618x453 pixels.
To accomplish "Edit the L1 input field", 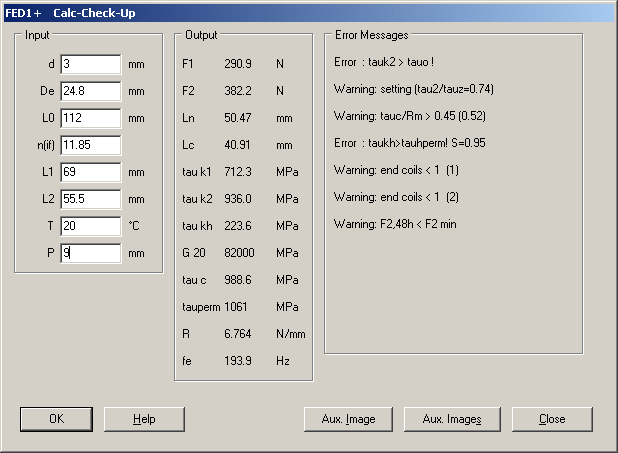I will coord(90,172).
